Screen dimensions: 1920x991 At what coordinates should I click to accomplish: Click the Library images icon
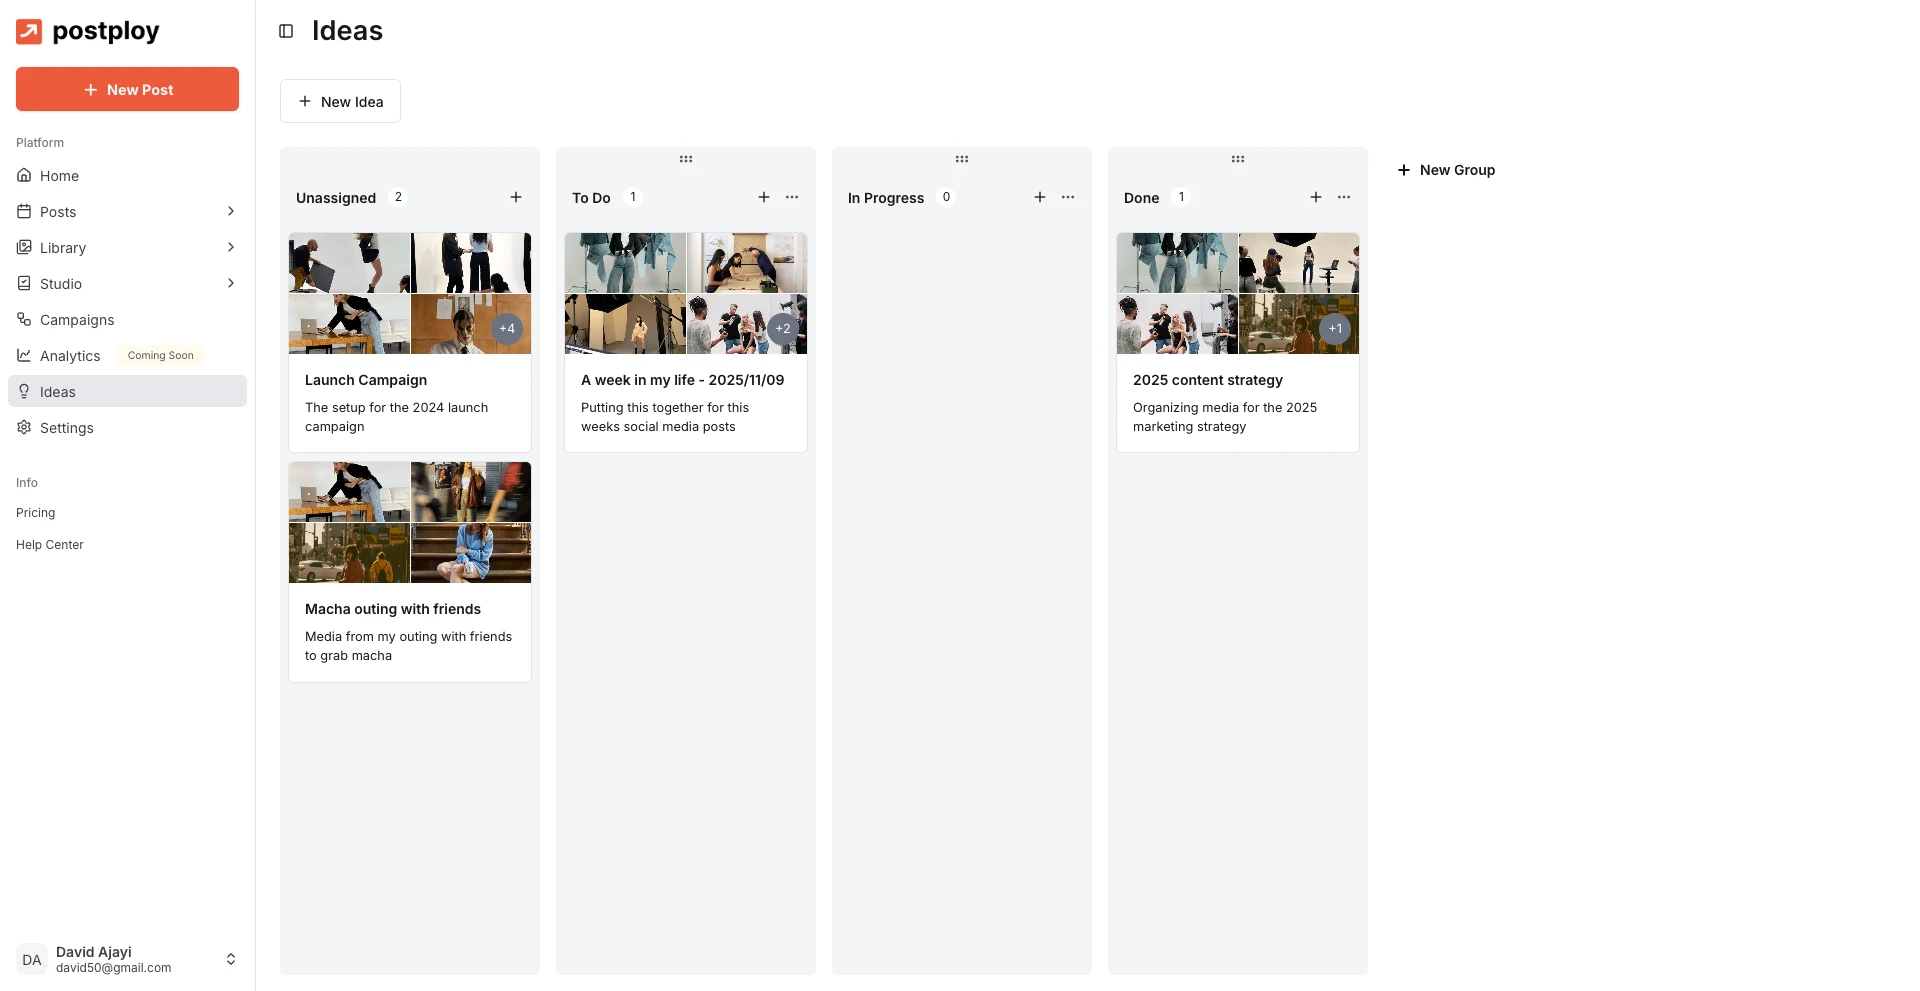24,247
